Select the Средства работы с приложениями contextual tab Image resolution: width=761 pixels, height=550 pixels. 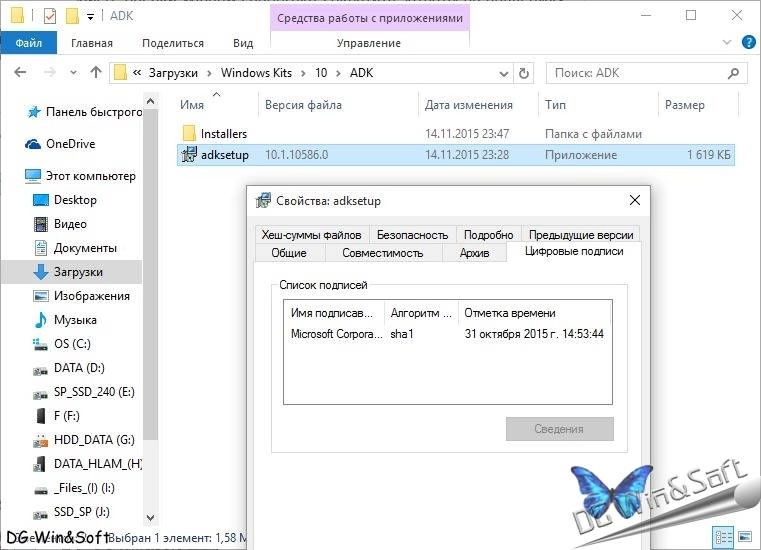point(370,18)
